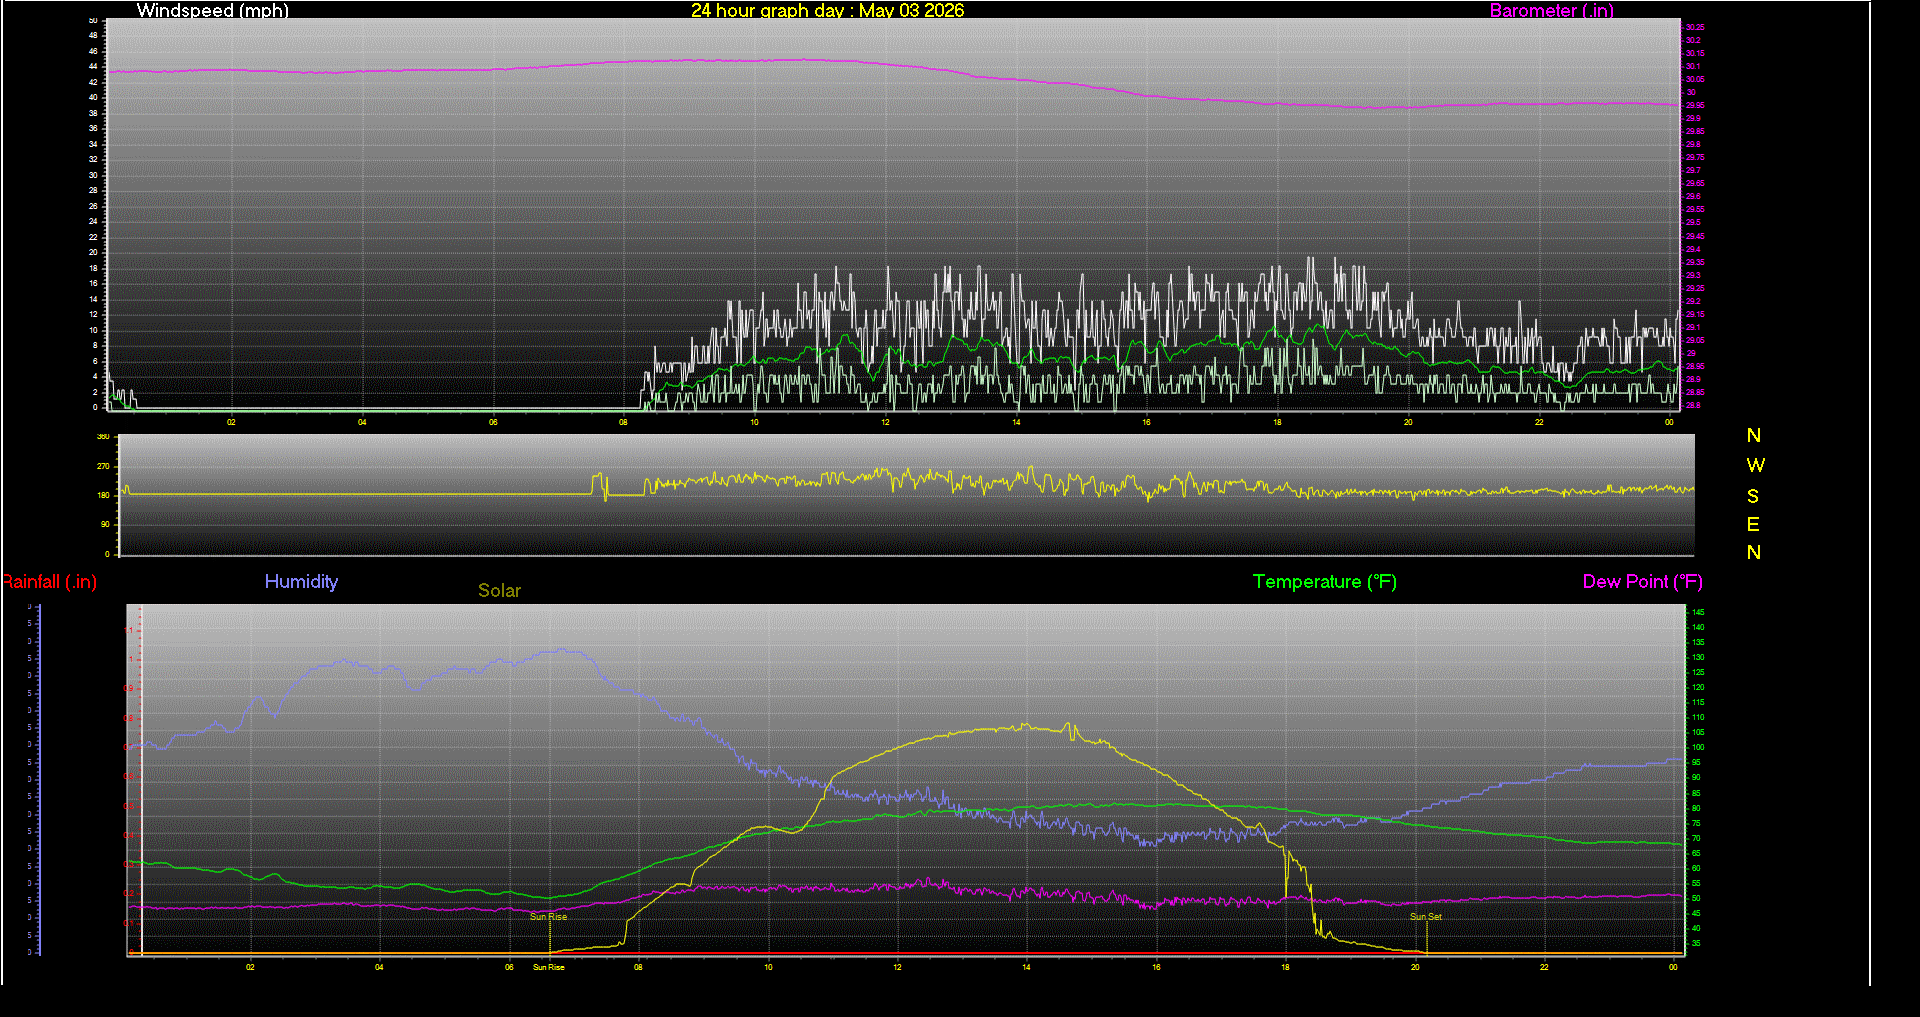The image size is (1920, 1017).
Task: Click "30.25" on the barometer axis
Action: point(1695,27)
